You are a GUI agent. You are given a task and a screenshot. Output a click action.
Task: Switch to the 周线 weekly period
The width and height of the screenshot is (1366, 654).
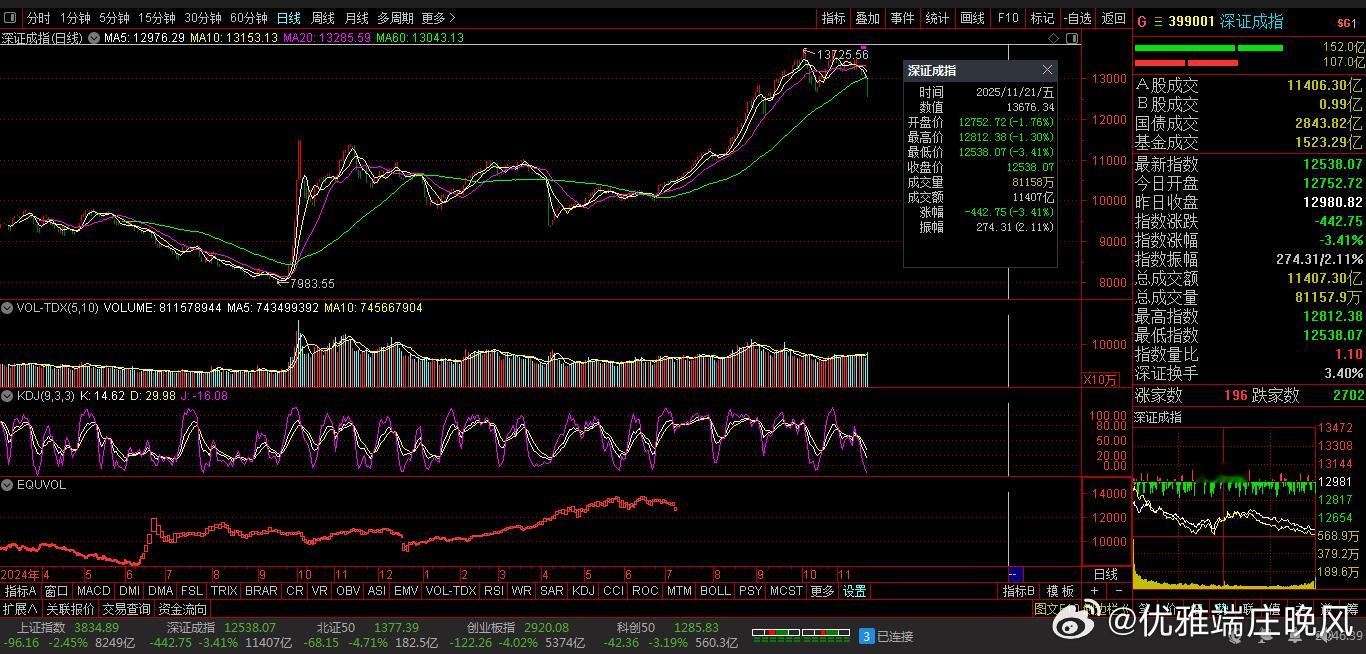(322, 18)
